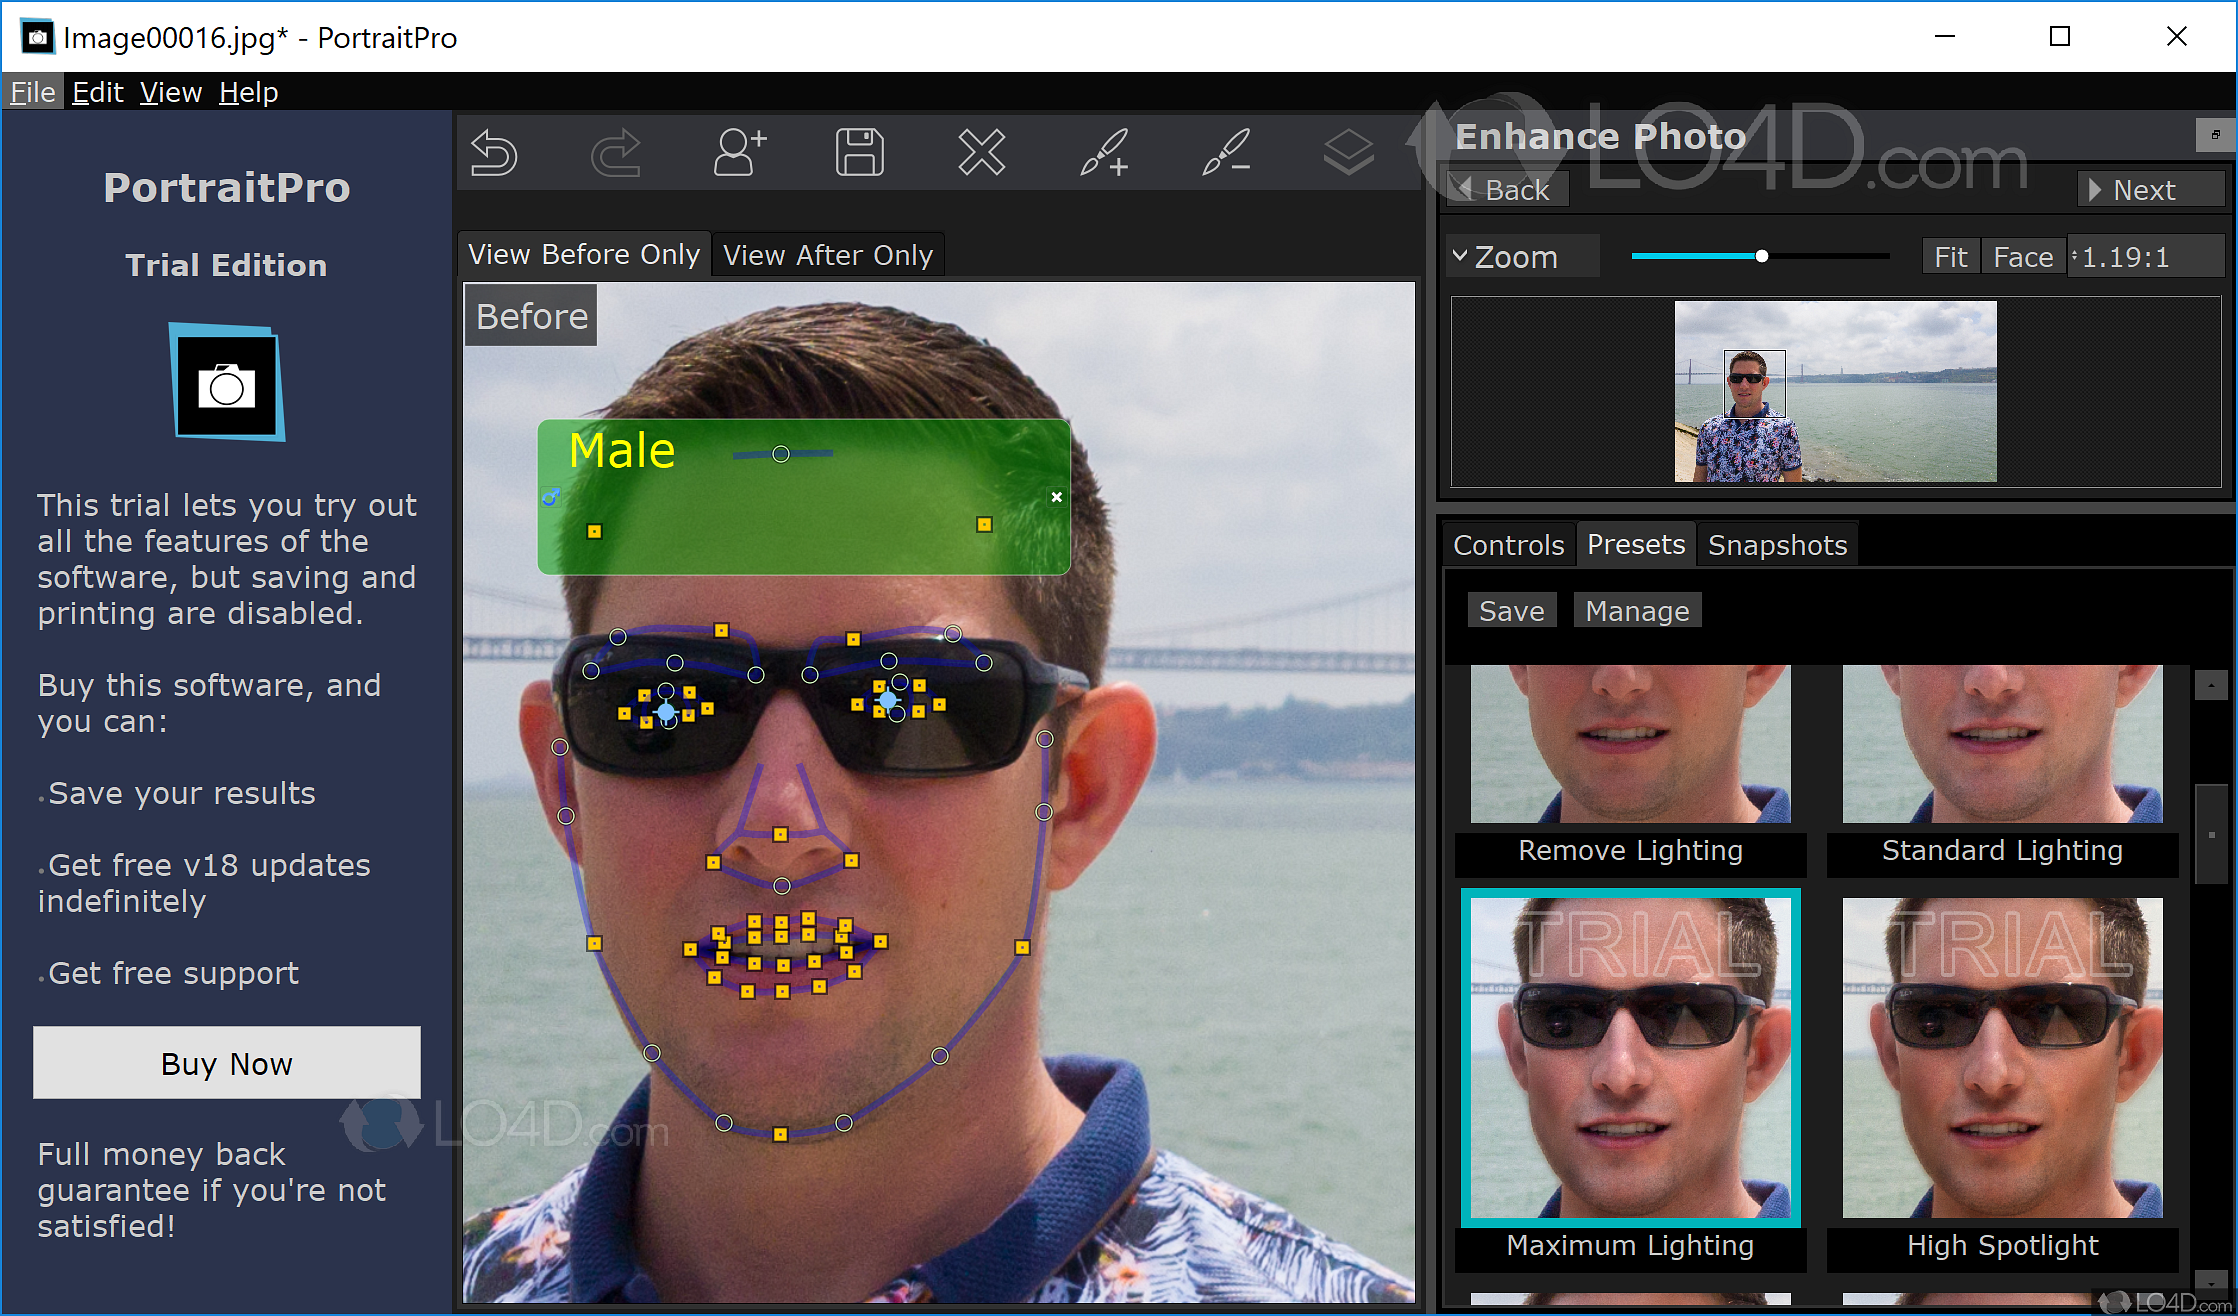Collapse the Zoom section expander
Screen dimensions: 2238x1316
pyautogui.click(x=1460, y=256)
